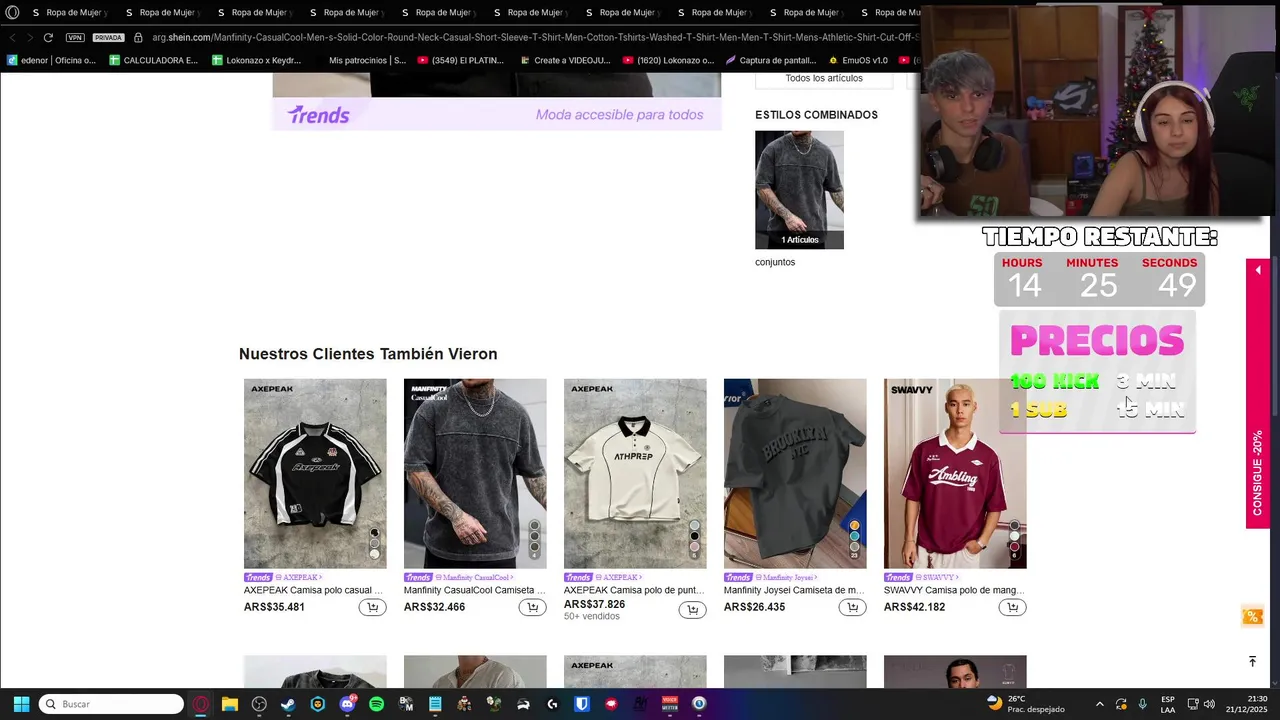The width and height of the screenshot is (1280, 720).
Task: Click the address bar URL
Action: click(535, 37)
